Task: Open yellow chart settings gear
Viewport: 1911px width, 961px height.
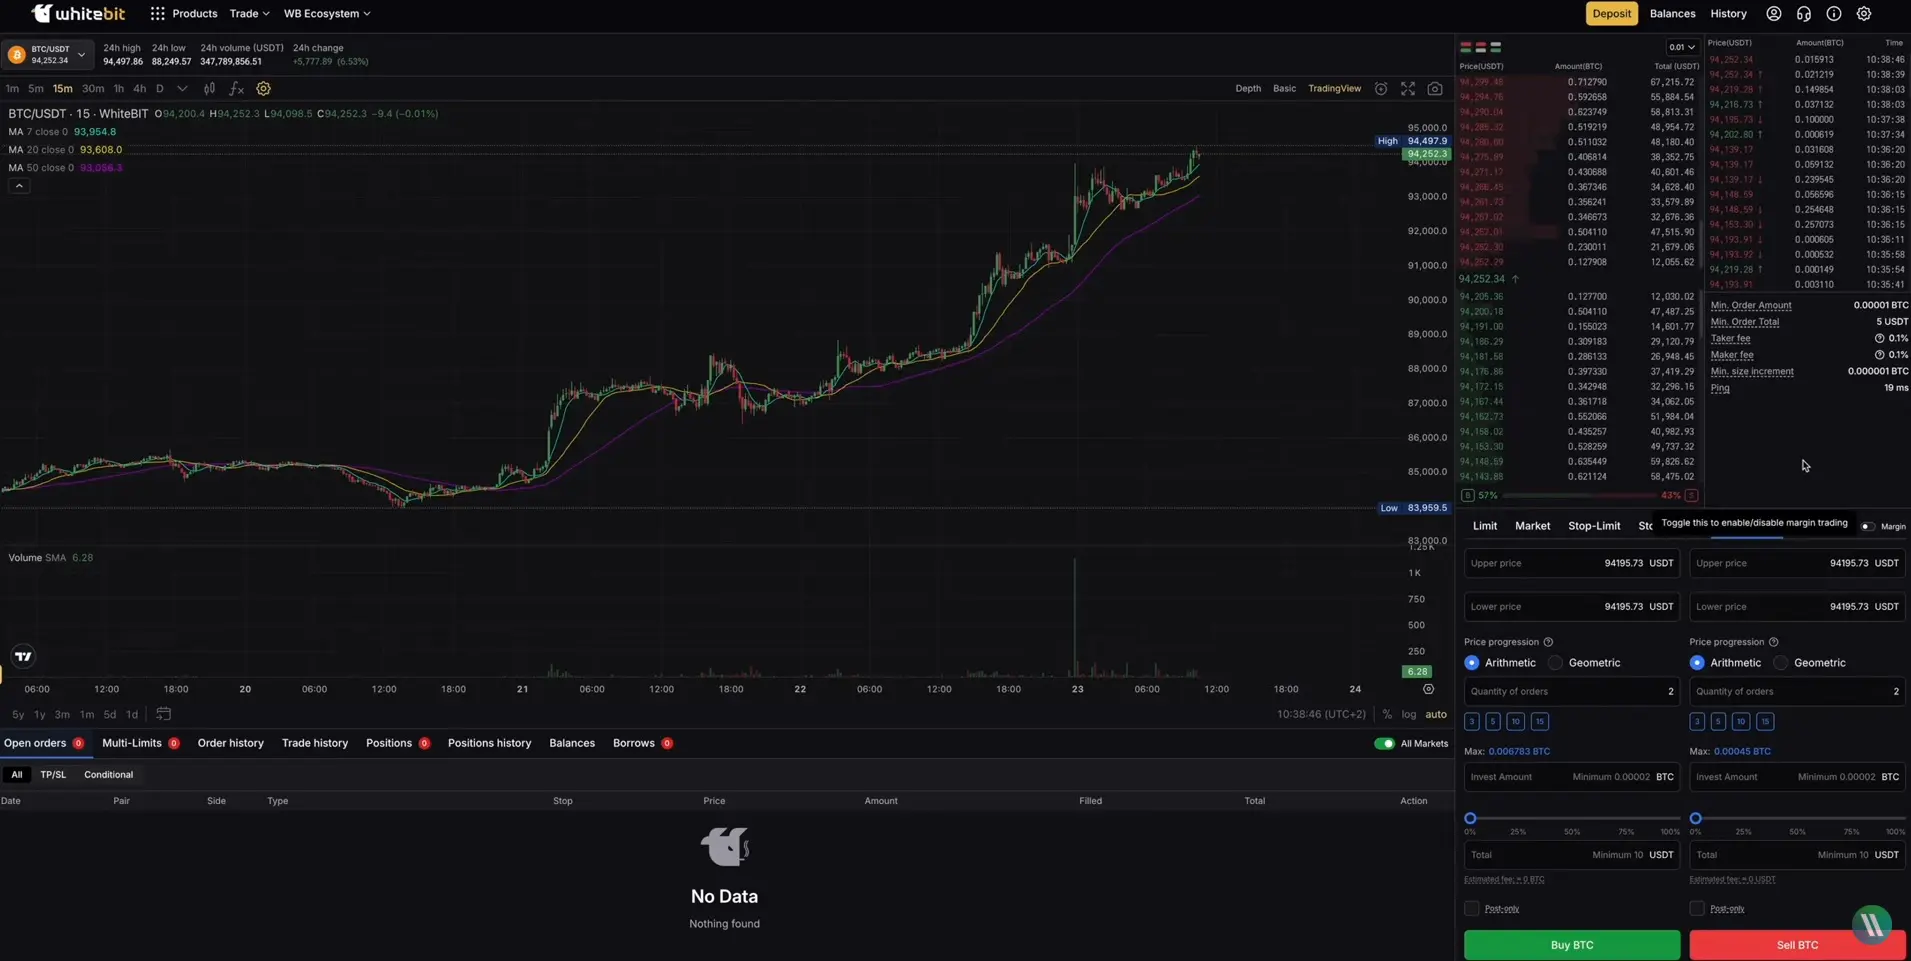Action: pos(263,89)
